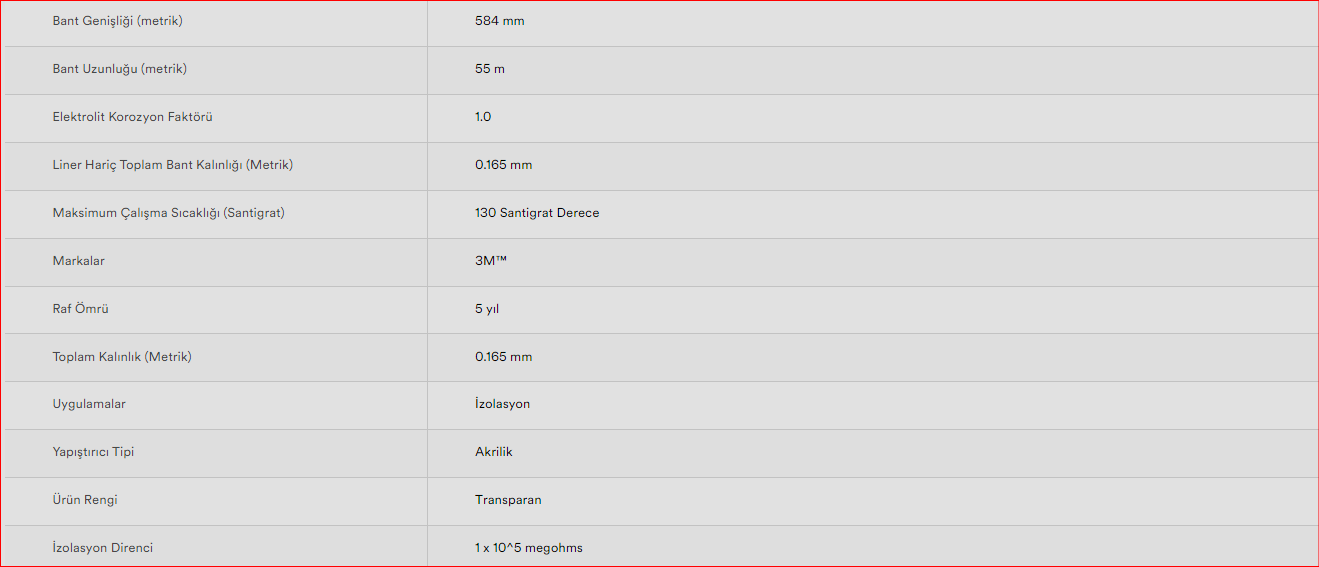Click the "3M™" brand value
1319x567 pixels.
coord(491,261)
